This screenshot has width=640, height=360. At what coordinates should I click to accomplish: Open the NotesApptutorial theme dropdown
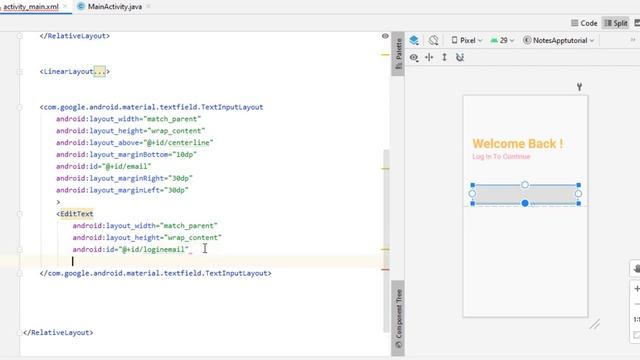coord(558,40)
